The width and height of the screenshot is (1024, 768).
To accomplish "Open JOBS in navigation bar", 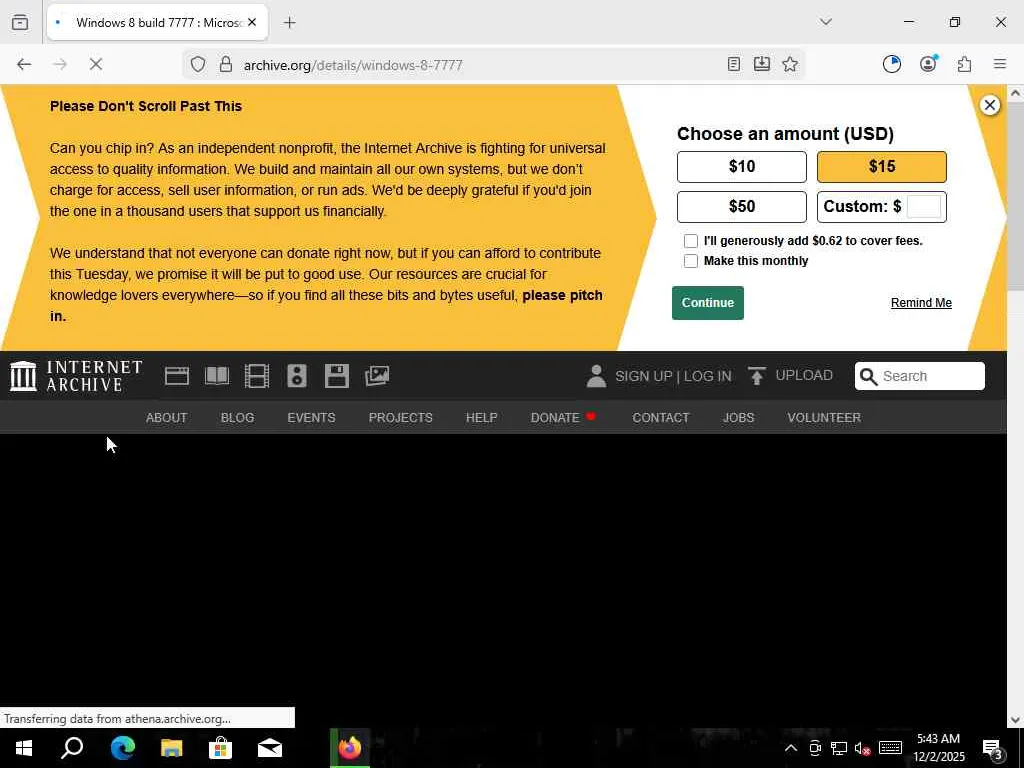I will [x=738, y=418].
